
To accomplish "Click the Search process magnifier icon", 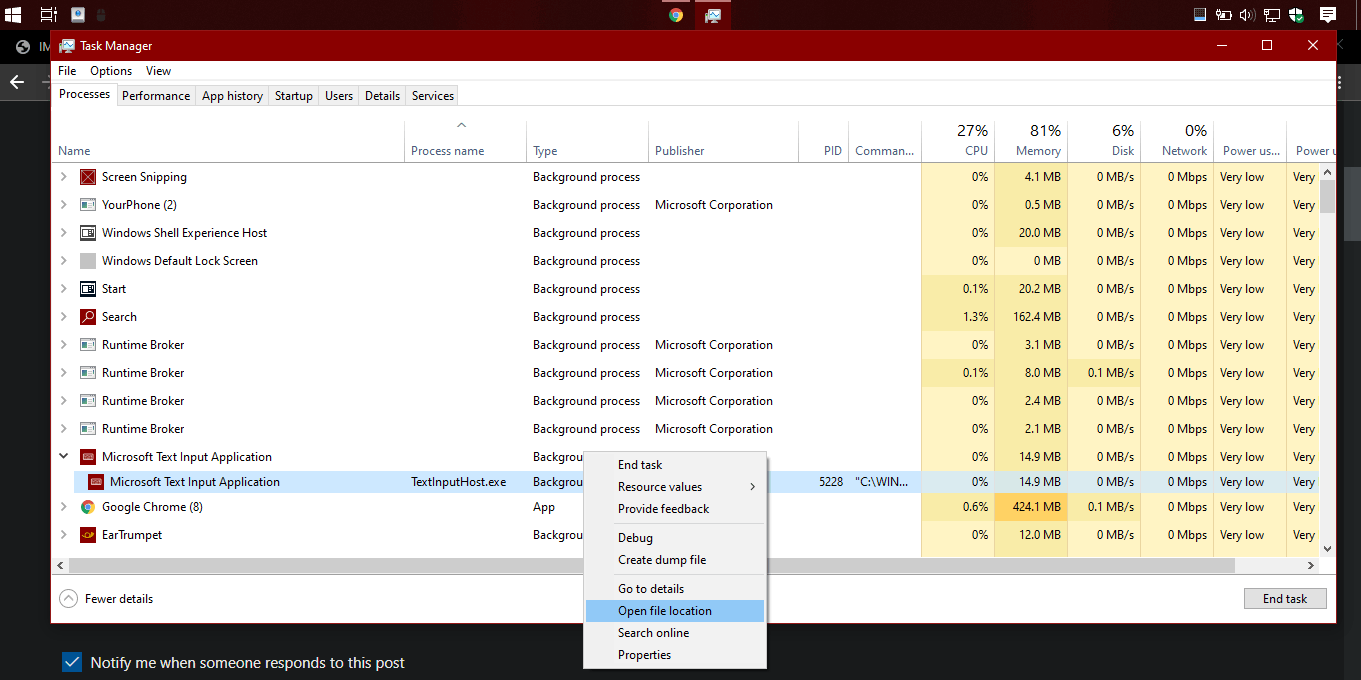I will click(88, 317).
